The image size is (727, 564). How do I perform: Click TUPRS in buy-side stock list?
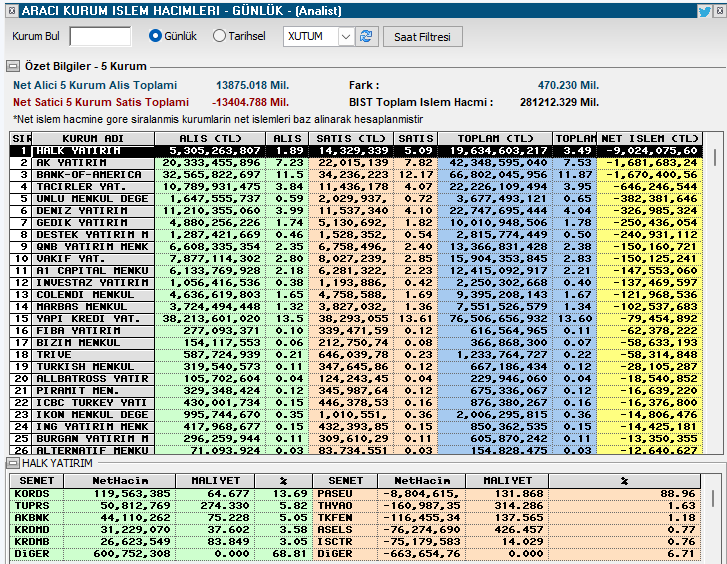click(32, 506)
